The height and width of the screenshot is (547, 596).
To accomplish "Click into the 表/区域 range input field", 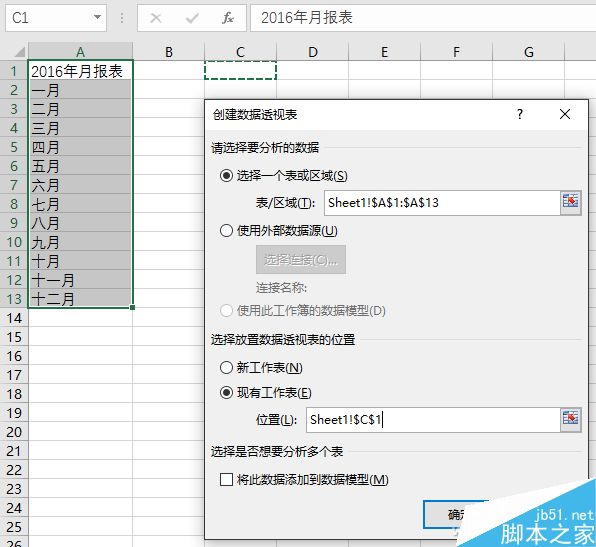I will [442, 203].
